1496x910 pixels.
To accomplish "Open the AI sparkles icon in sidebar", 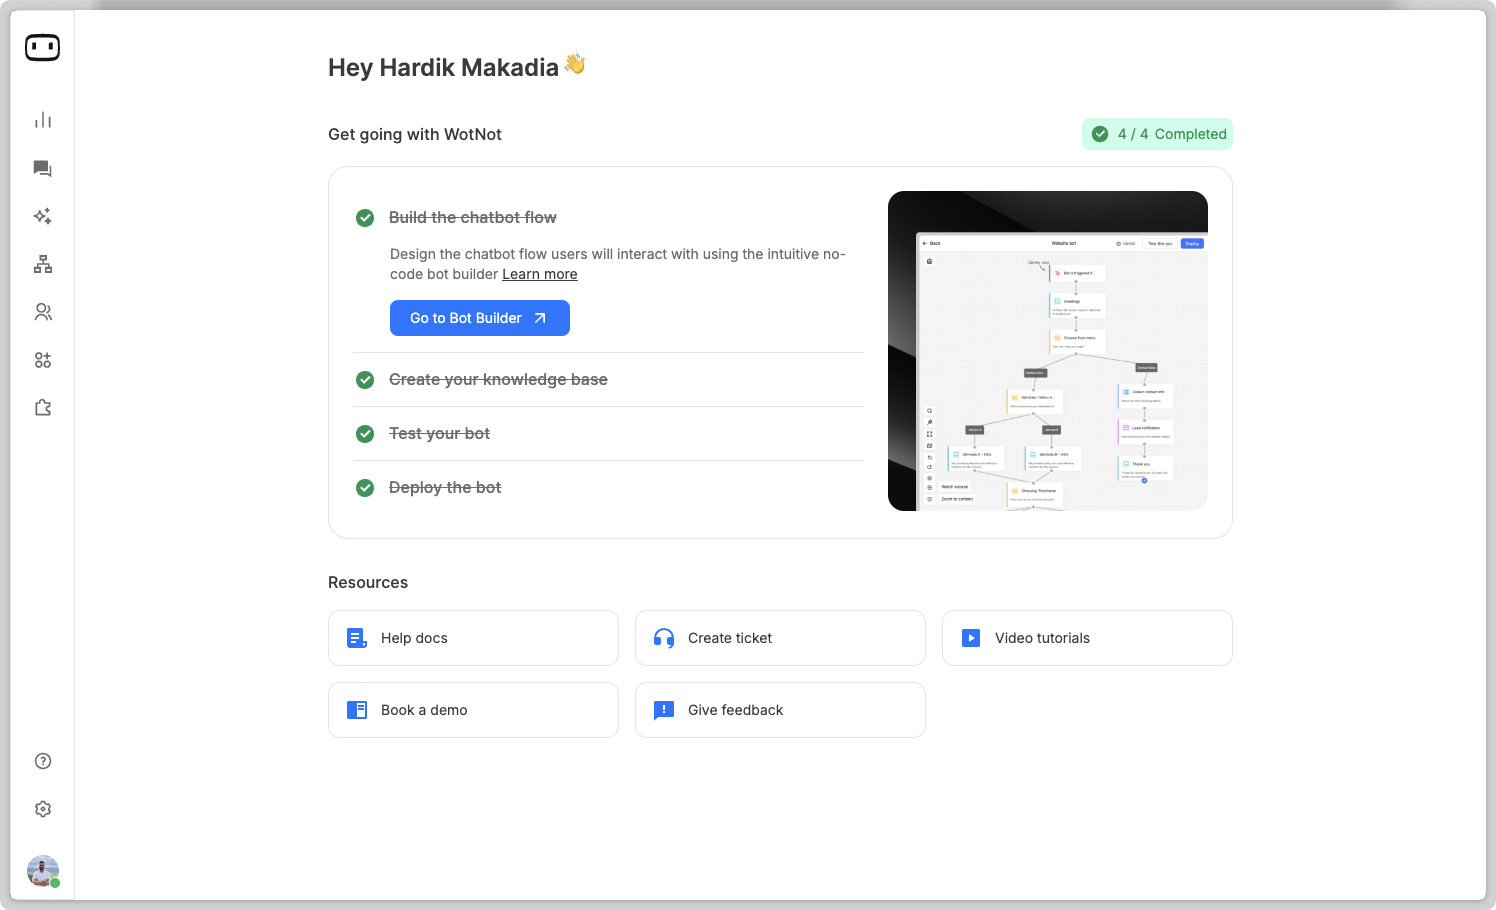I will (43, 216).
